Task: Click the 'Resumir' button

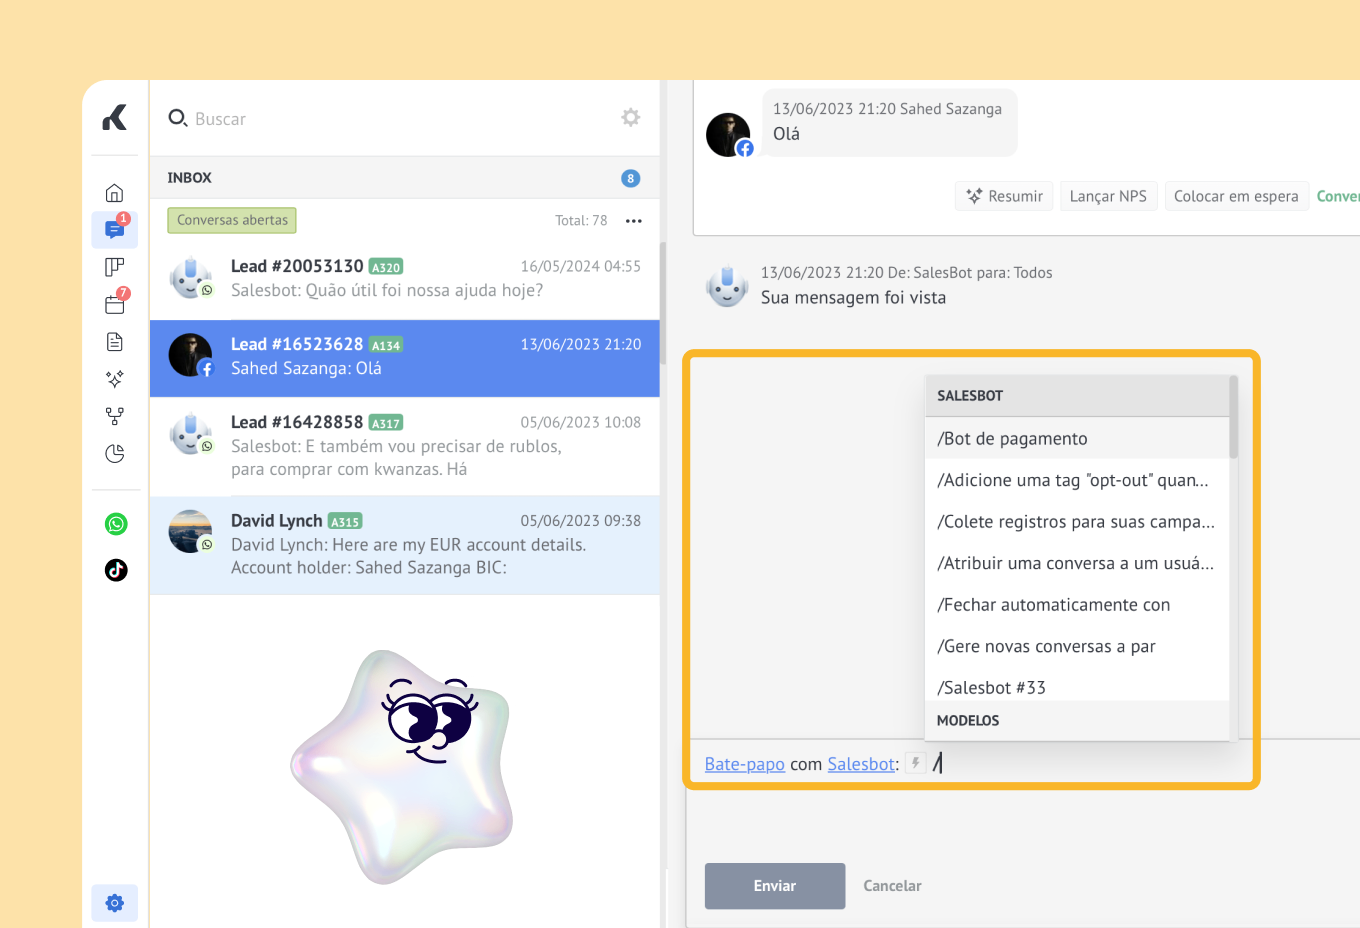Action: [x=1004, y=196]
